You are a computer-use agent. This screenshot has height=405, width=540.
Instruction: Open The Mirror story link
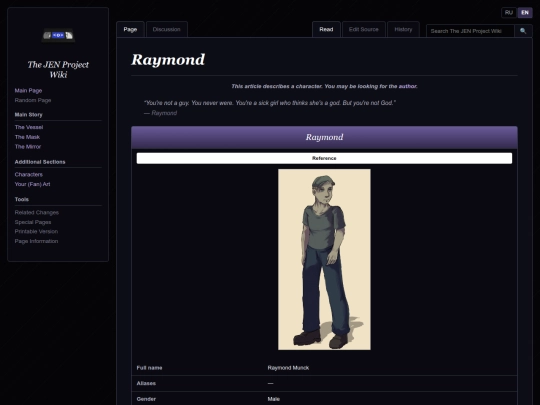tap(28, 146)
